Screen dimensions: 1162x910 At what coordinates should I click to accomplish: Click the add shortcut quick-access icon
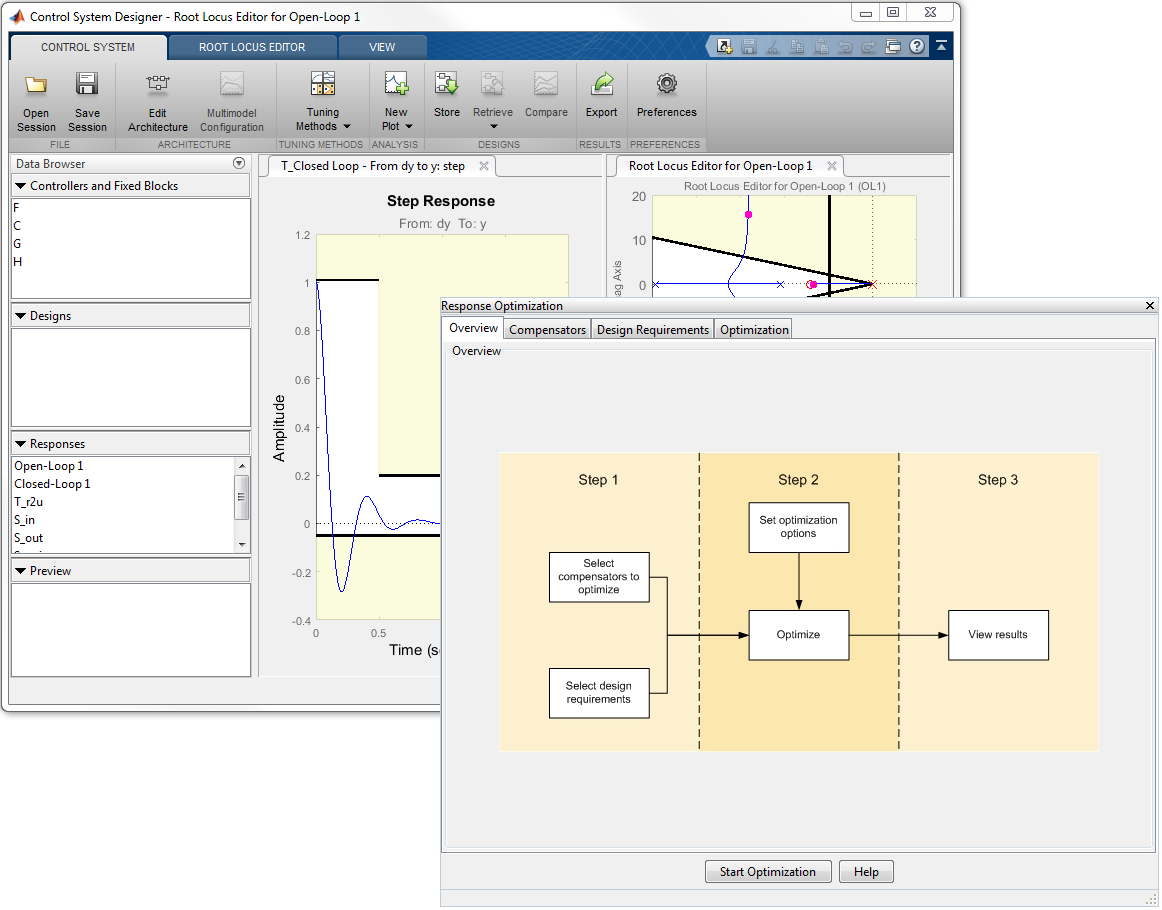coord(724,47)
